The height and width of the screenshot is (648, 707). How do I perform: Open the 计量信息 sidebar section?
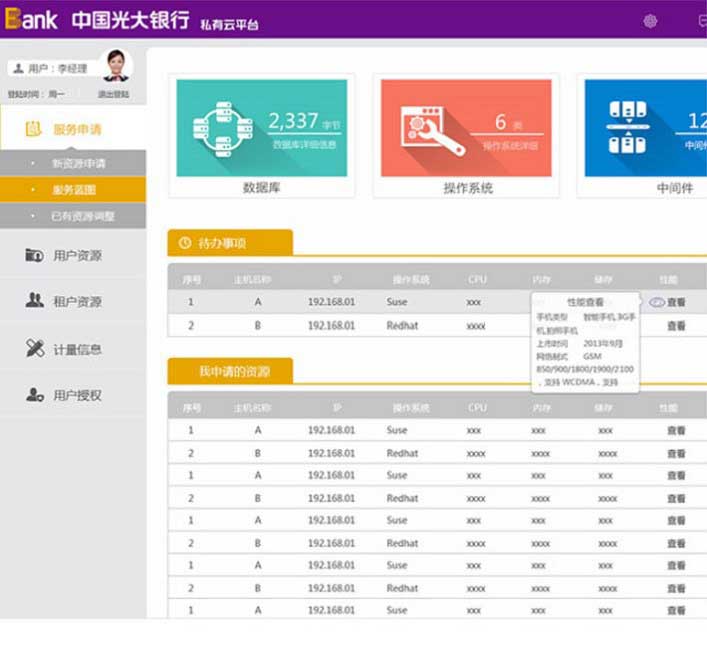pyautogui.click(x=77, y=349)
